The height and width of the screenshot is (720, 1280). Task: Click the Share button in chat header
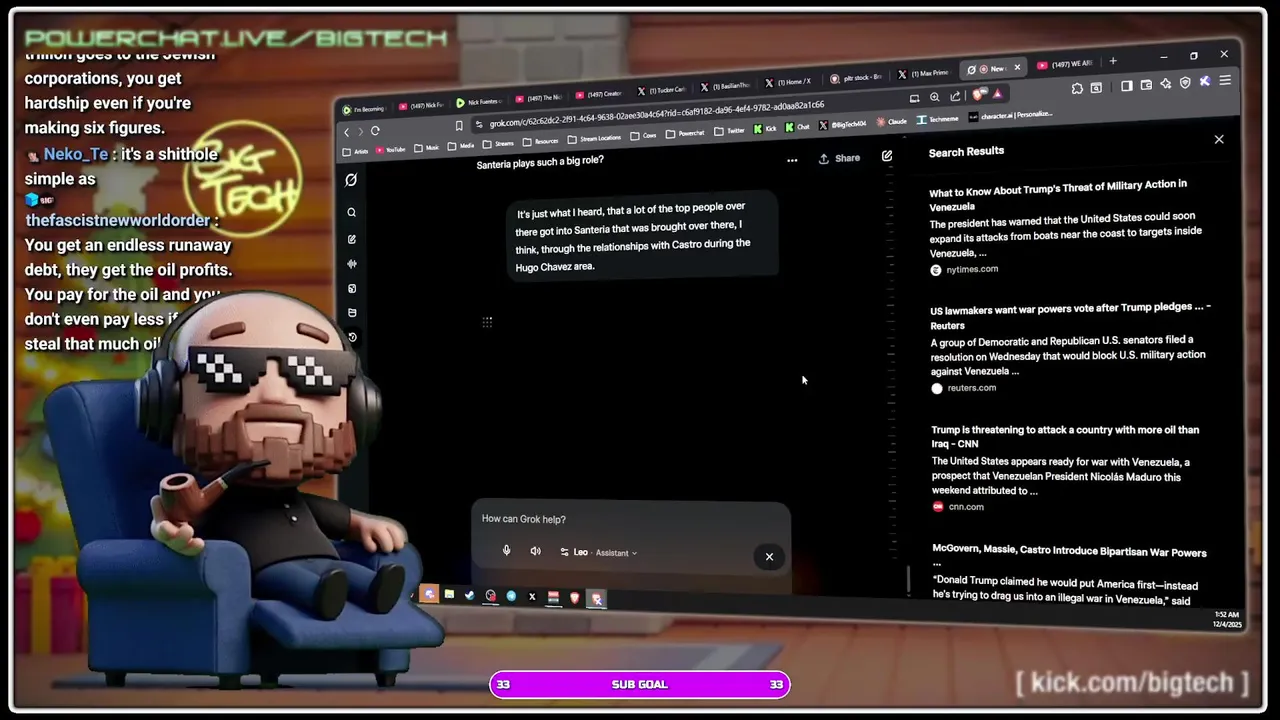coord(840,158)
